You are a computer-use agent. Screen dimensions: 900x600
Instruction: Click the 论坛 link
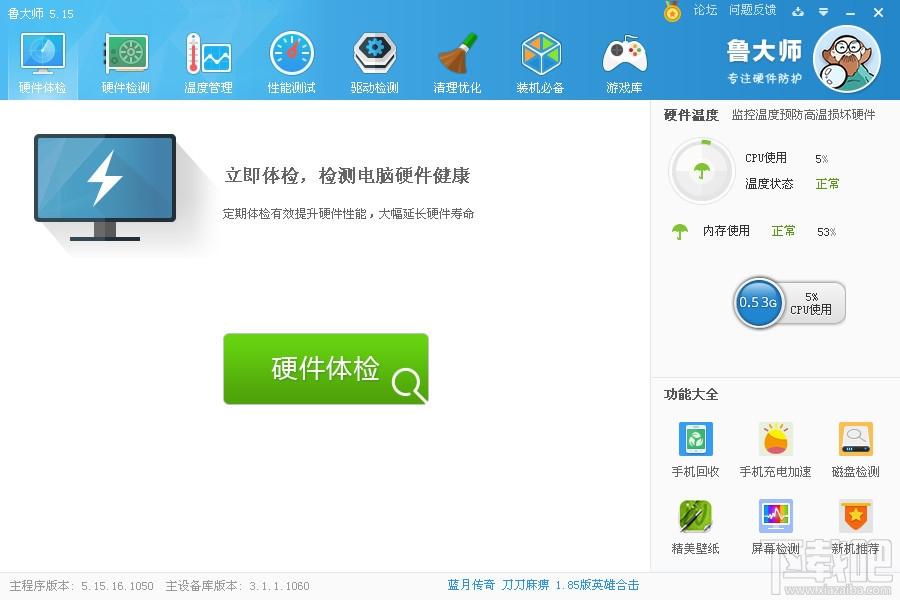705,10
